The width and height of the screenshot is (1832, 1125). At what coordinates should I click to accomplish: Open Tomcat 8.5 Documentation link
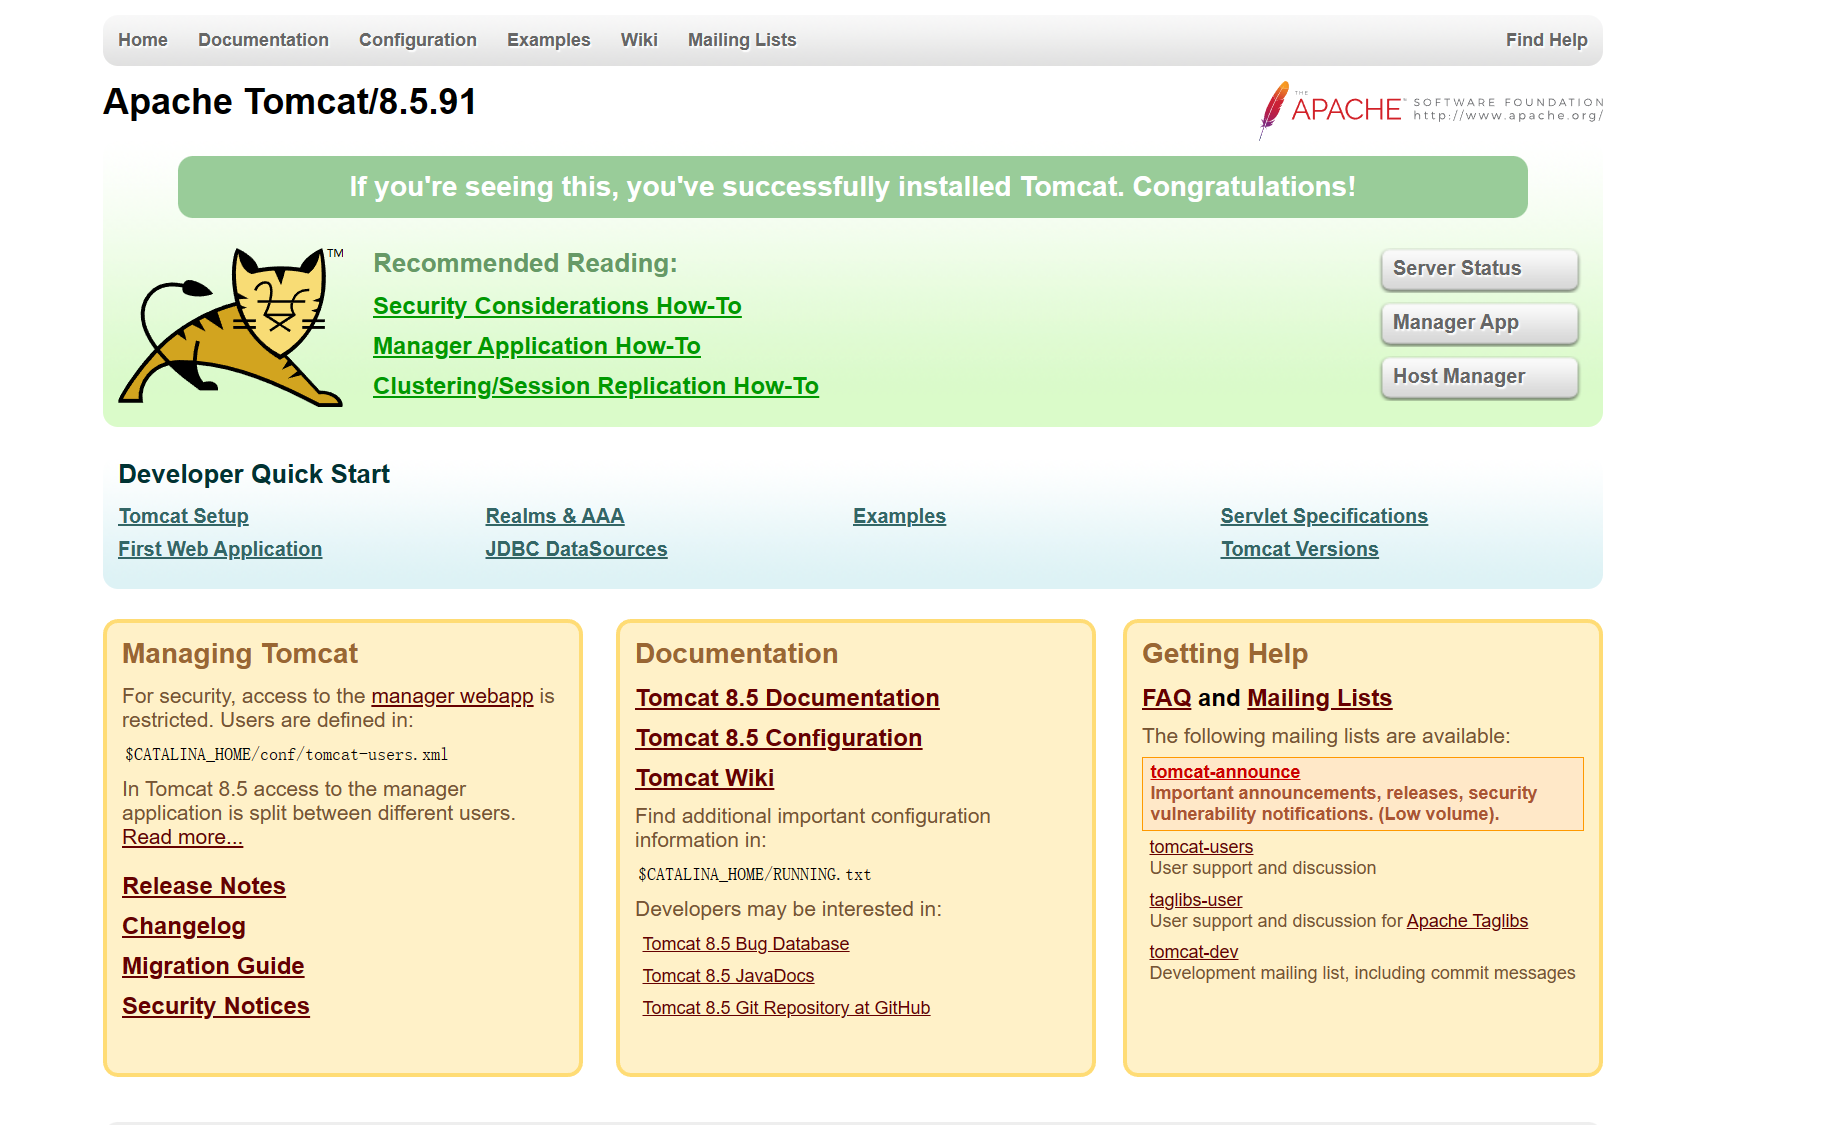(x=787, y=698)
